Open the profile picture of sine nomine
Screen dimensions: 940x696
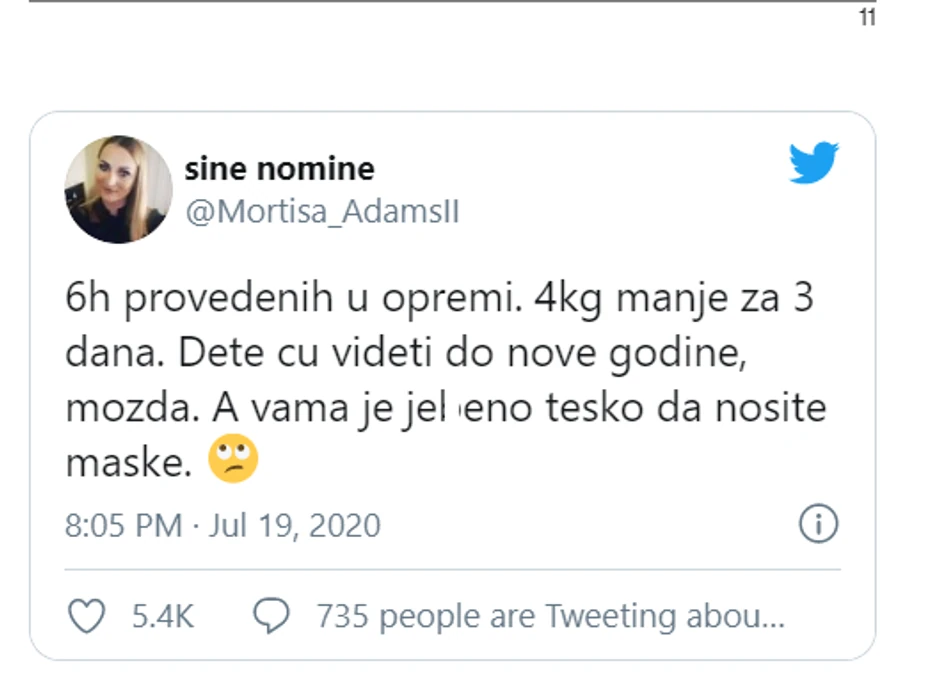point(118,190)
